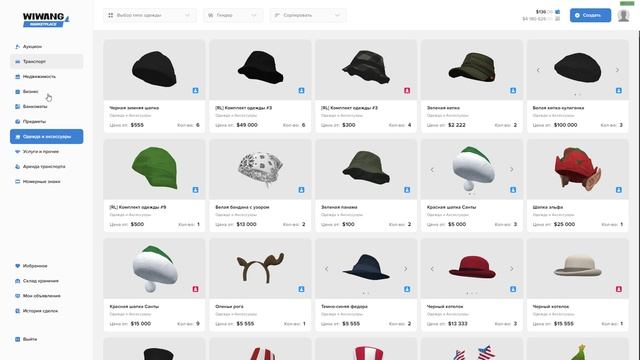Click the red elf hat thumbnail

(578, 169)
